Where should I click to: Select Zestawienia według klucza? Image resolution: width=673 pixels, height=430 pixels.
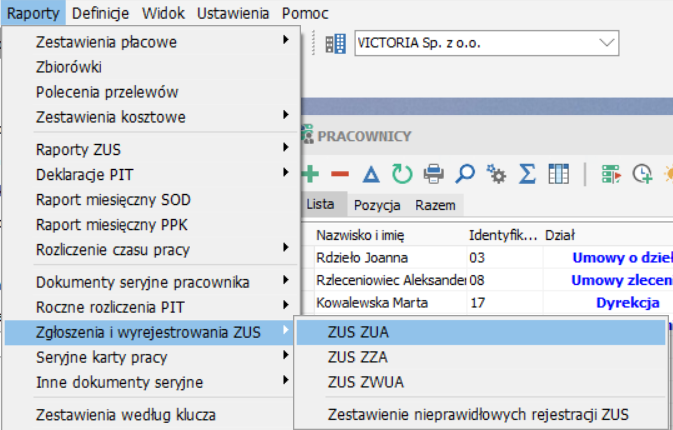point(151,415)
